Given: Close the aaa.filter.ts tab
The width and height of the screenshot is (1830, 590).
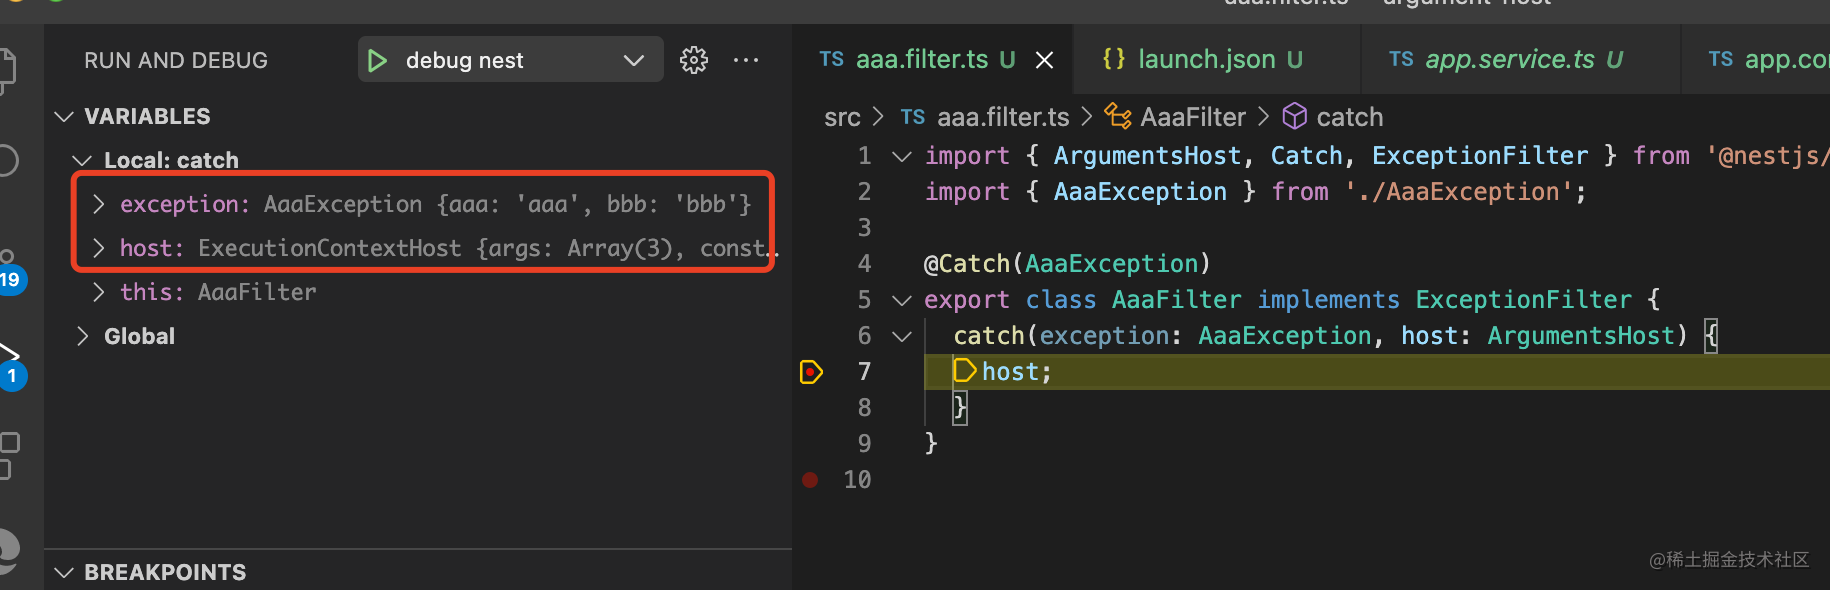Looking at the screenshot, I should 1044,61.
